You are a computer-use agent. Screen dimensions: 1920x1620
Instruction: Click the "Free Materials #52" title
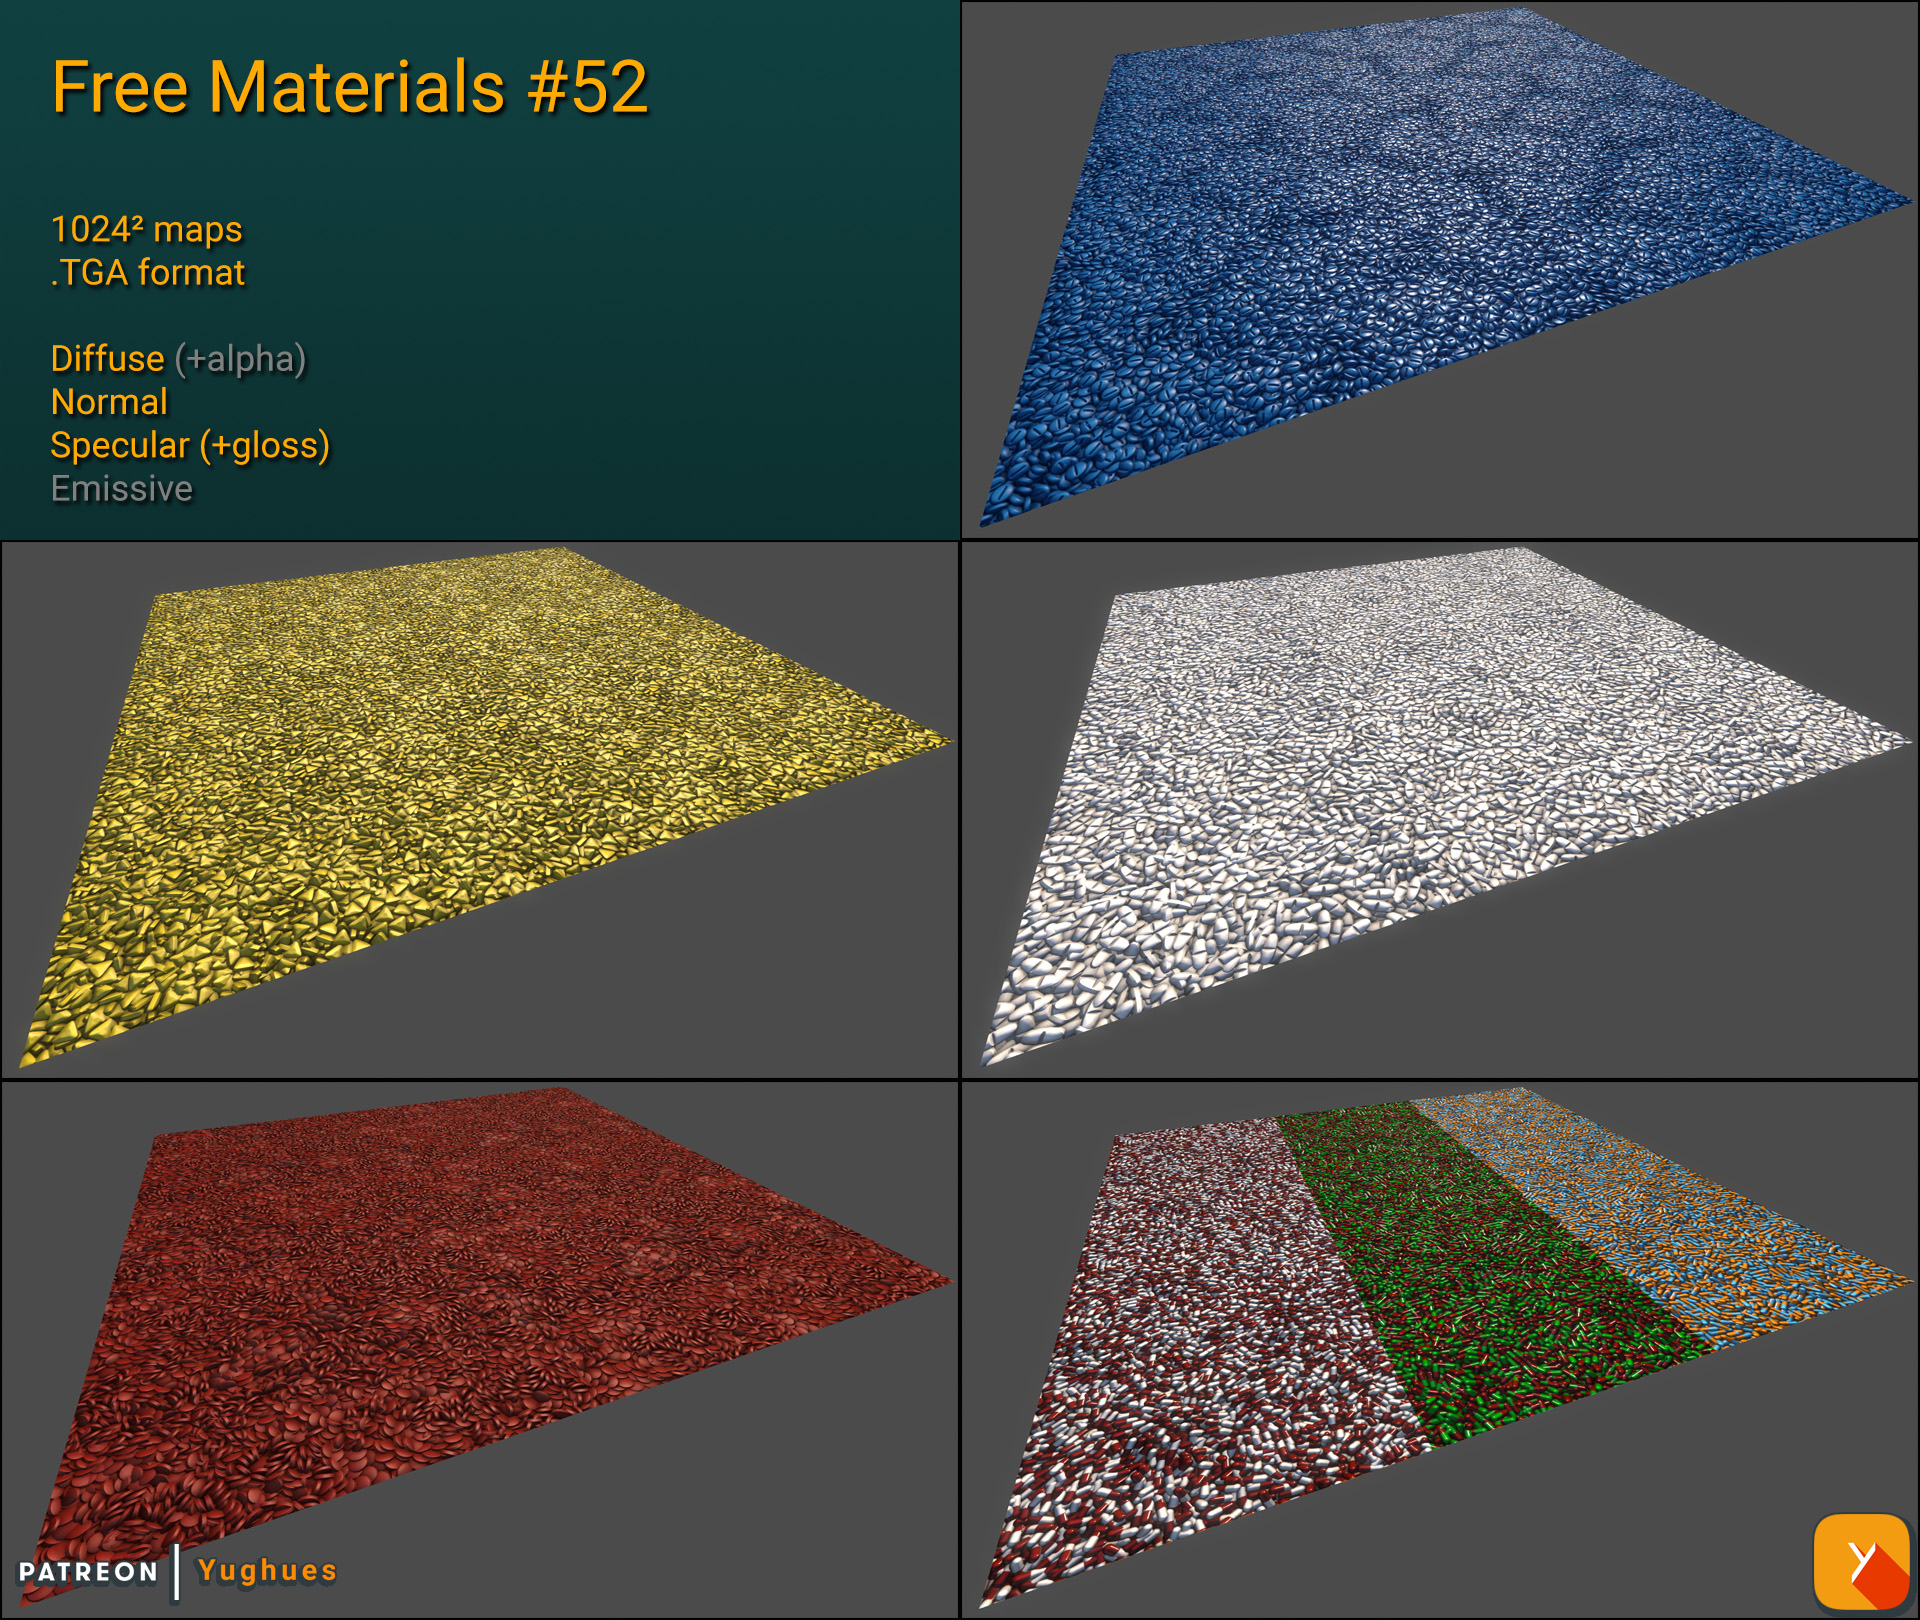pos(350,90)
